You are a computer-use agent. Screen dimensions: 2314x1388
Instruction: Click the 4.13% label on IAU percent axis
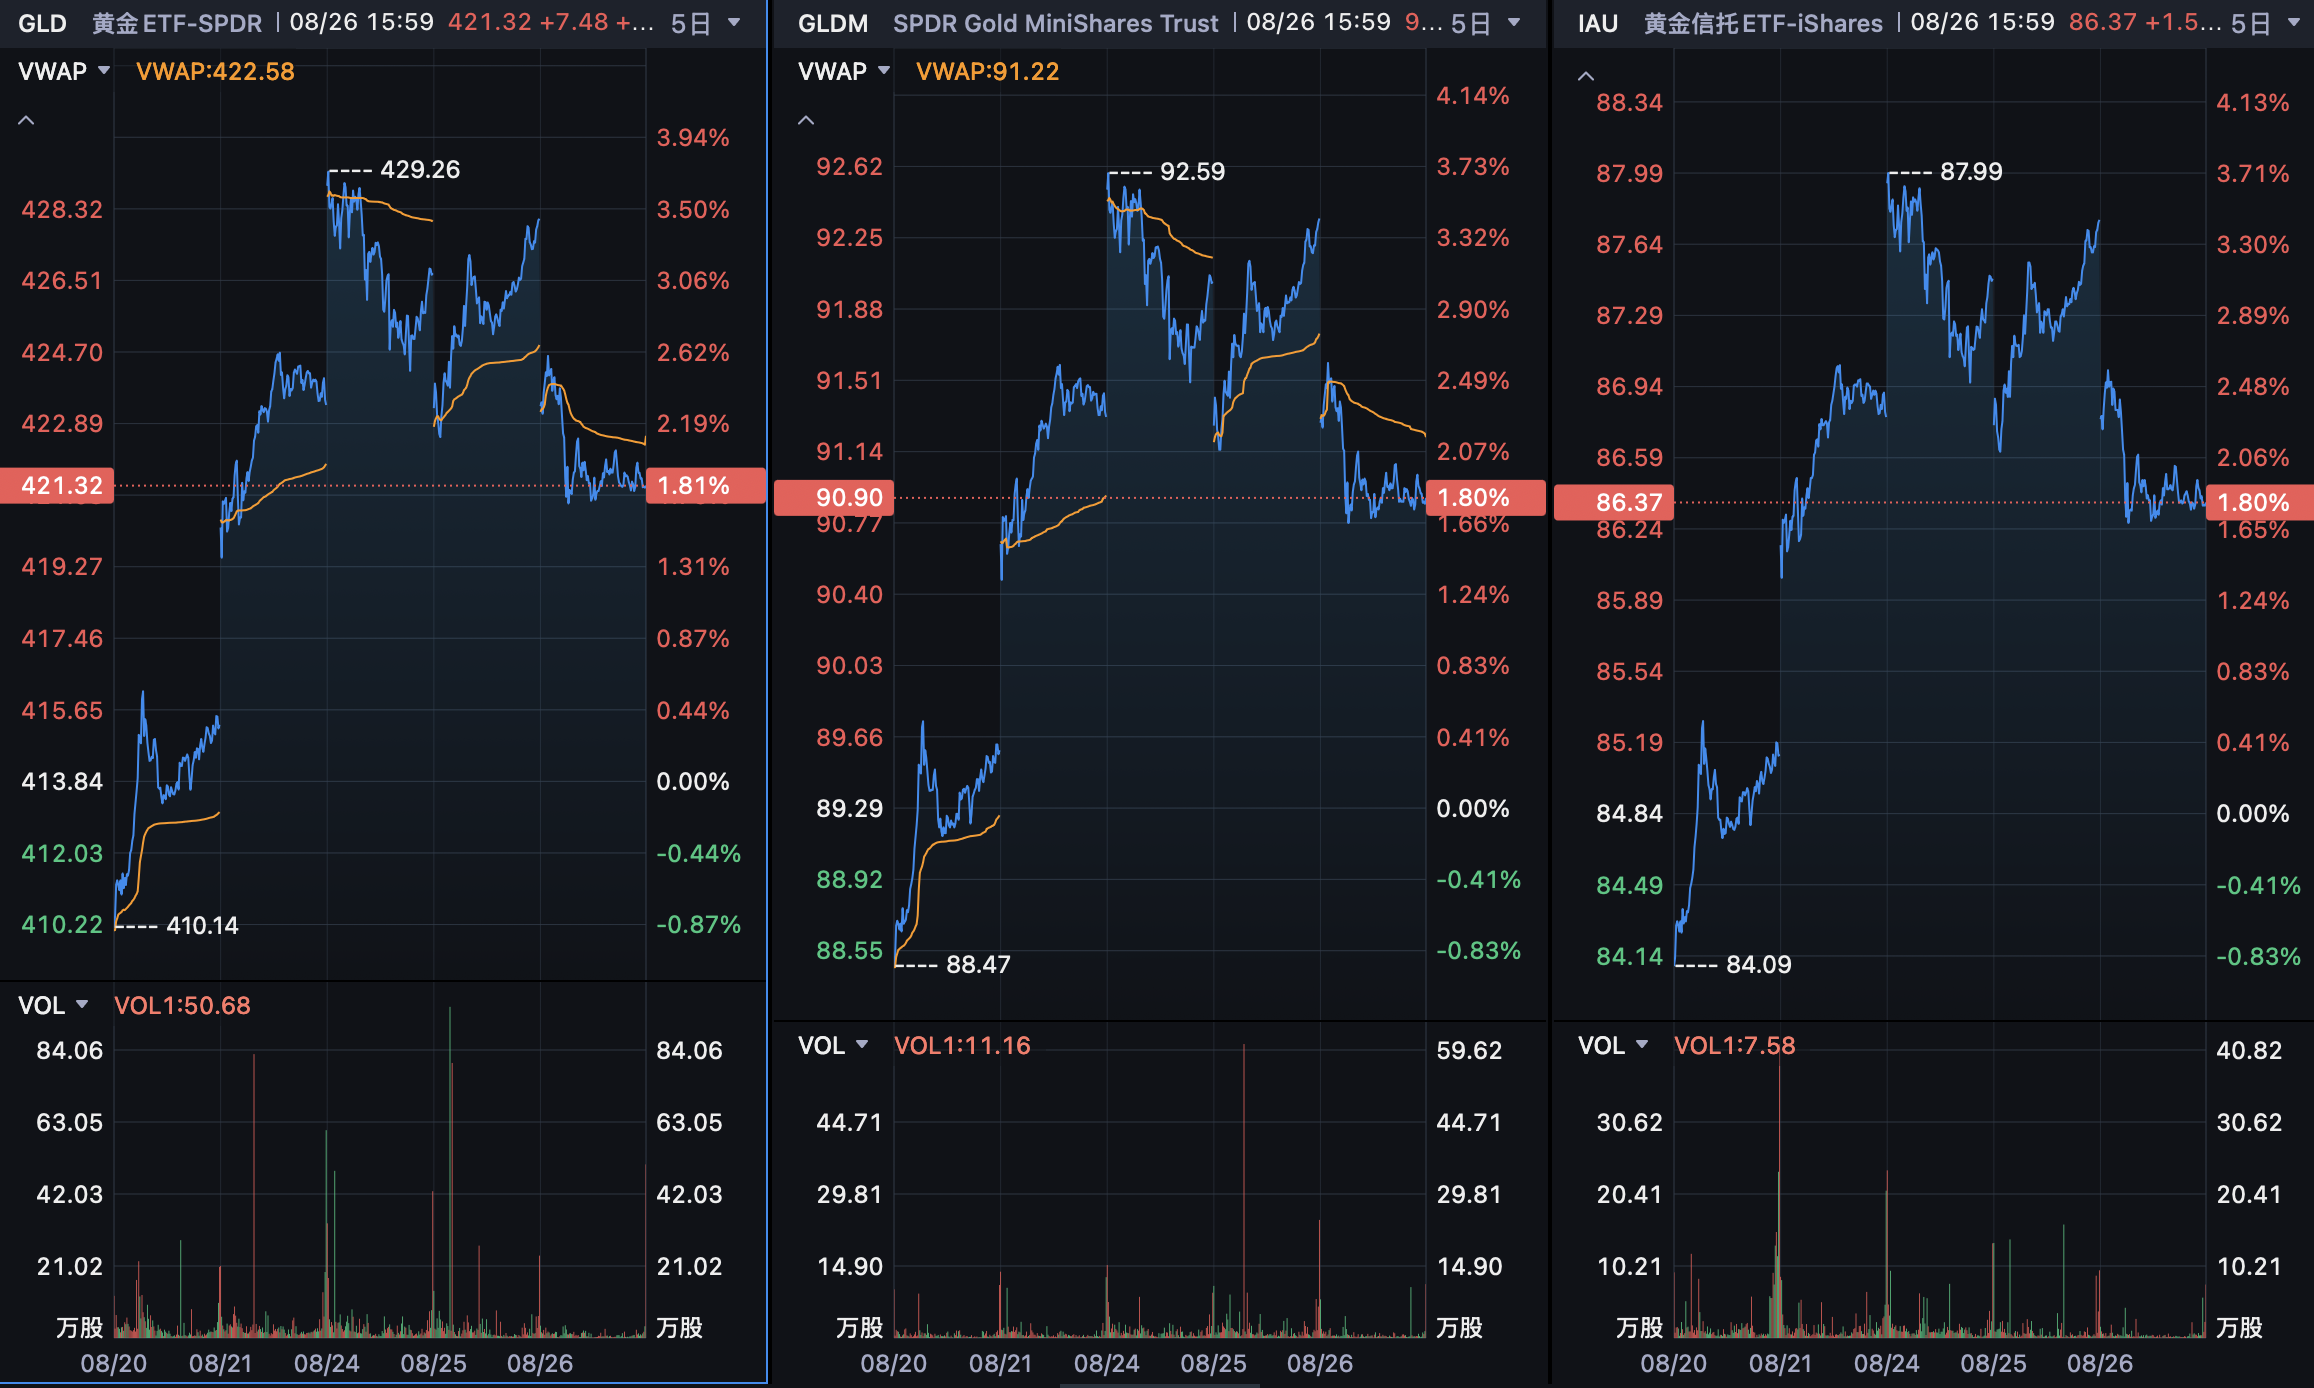[2253, 102]
